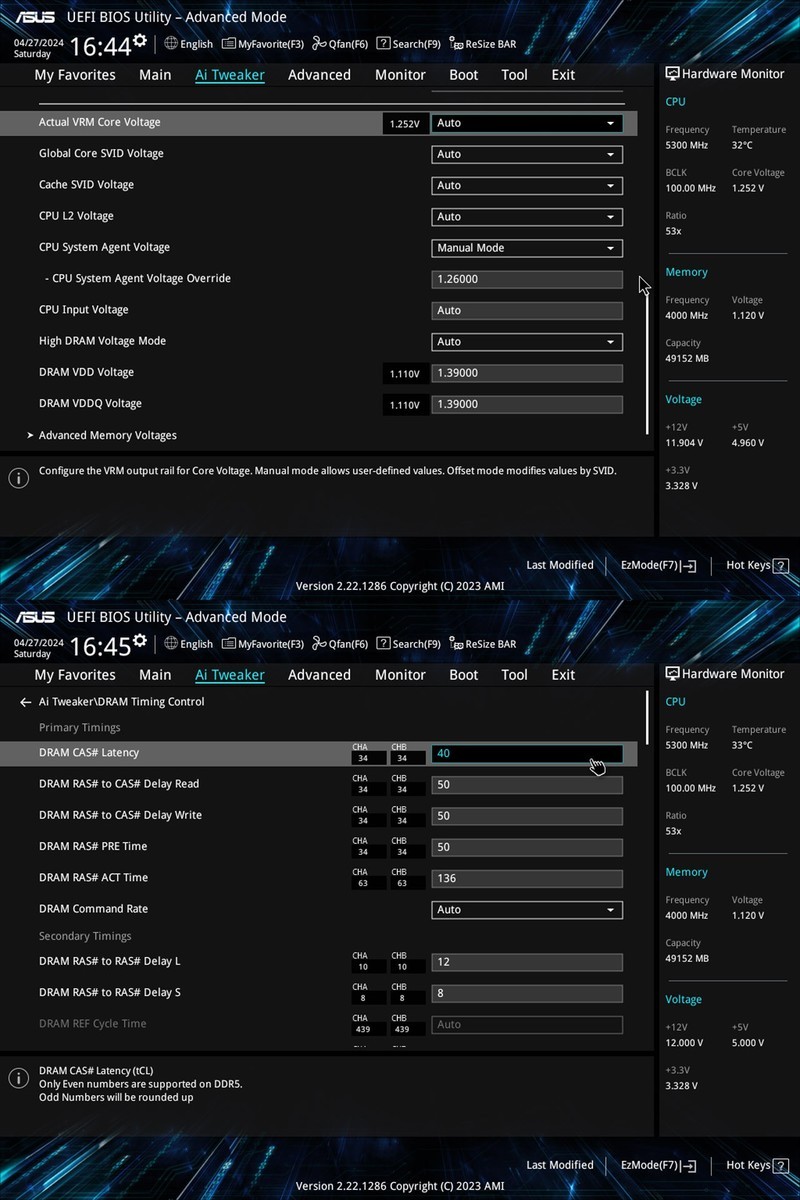The width and height of the screenshot is (800, 1200).
Task: Click Last Modified on 16:45 screen
Action: coord(560,1165)
